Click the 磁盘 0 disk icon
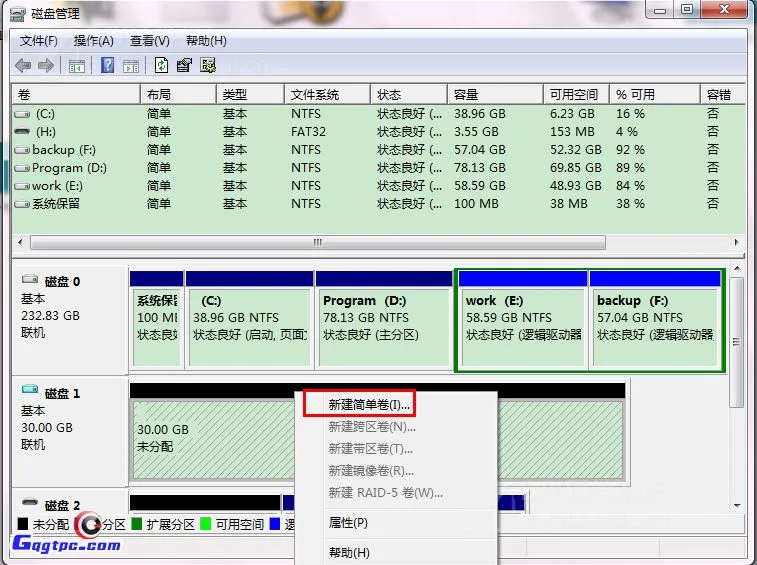757x565 pixels. (x=30, y=279)
